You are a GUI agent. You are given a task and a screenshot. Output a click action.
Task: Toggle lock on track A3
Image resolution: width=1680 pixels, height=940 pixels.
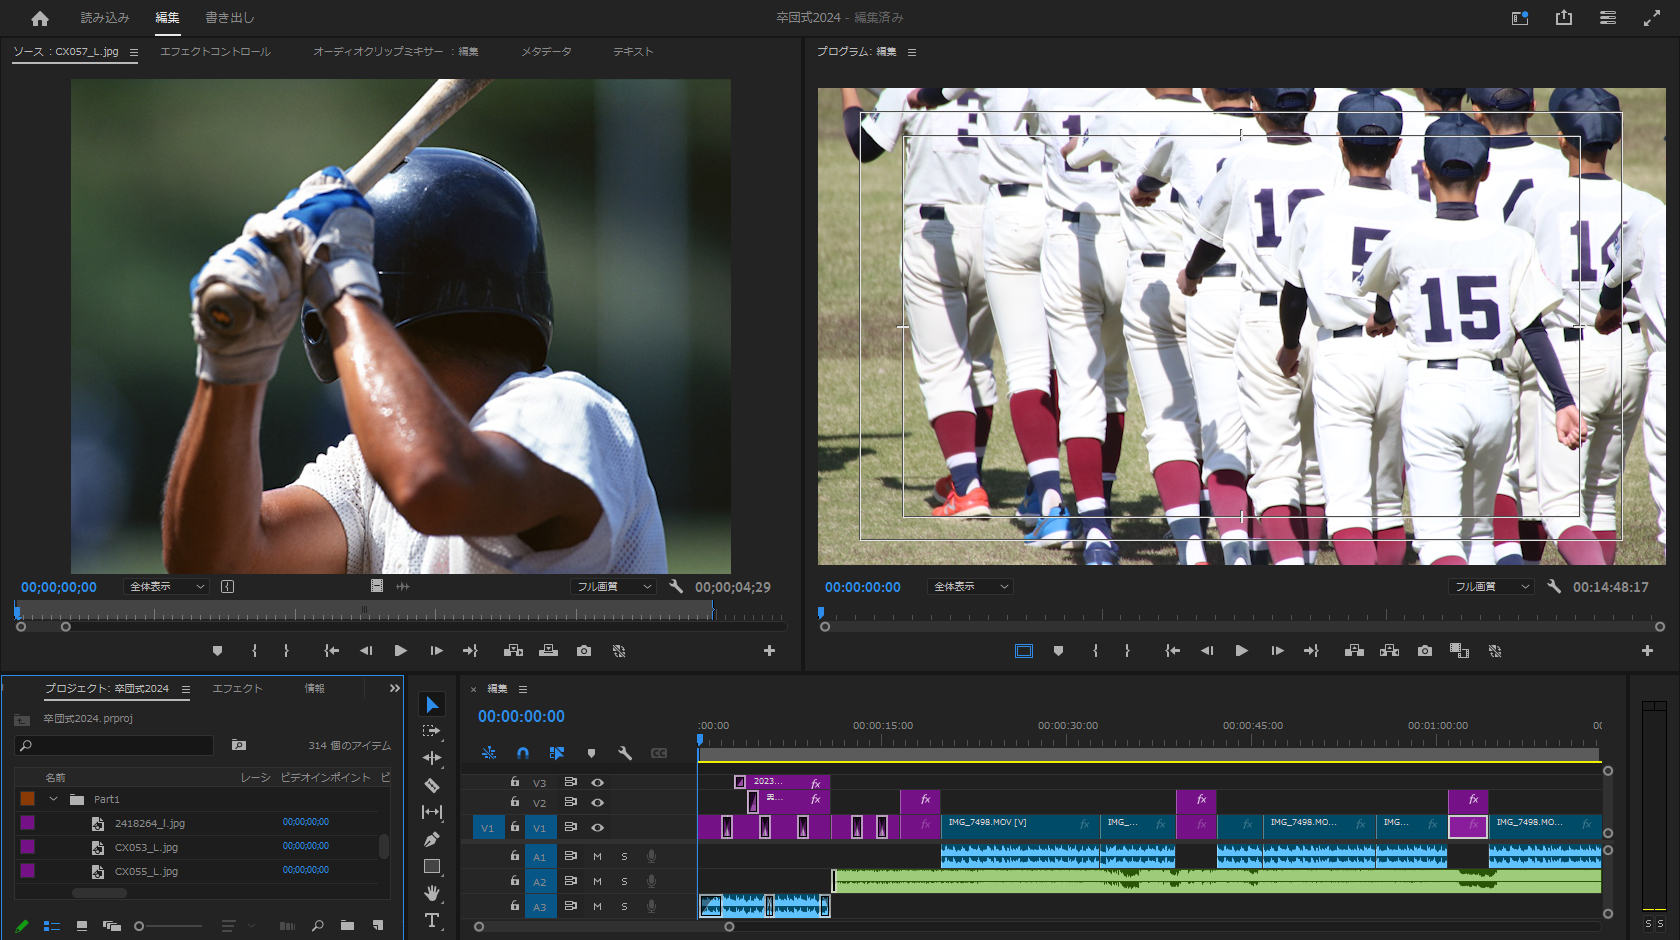(x=515, y=905)
